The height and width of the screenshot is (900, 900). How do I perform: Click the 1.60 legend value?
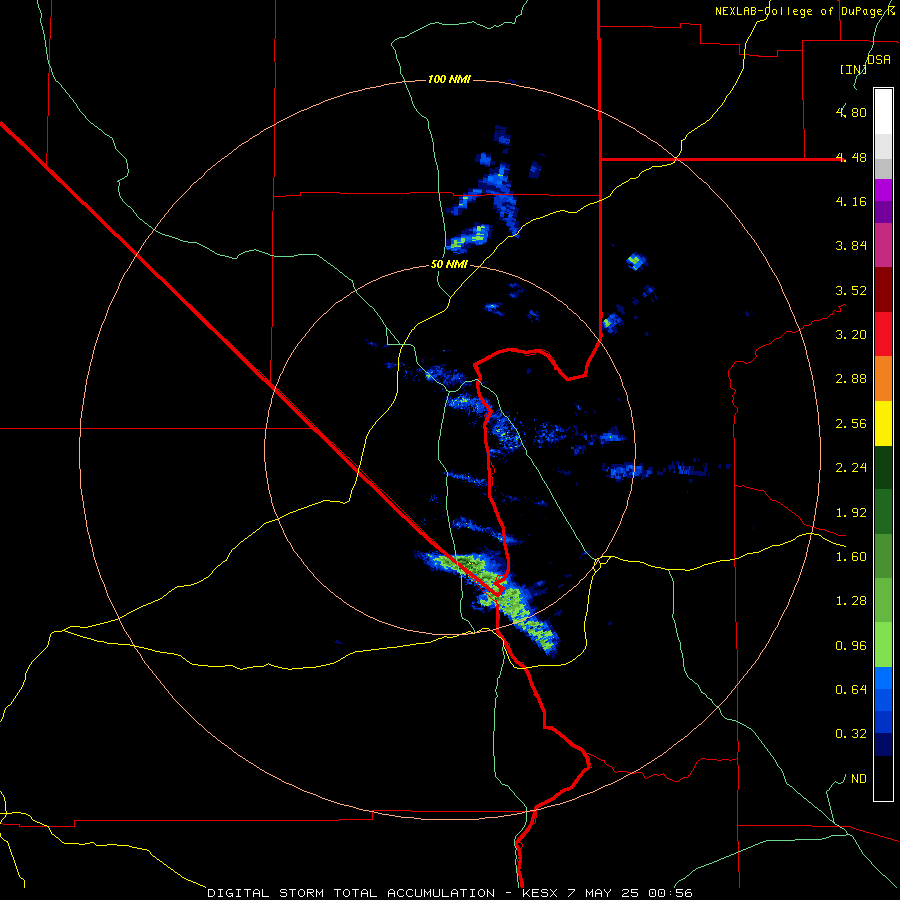(x=851, y=556)
